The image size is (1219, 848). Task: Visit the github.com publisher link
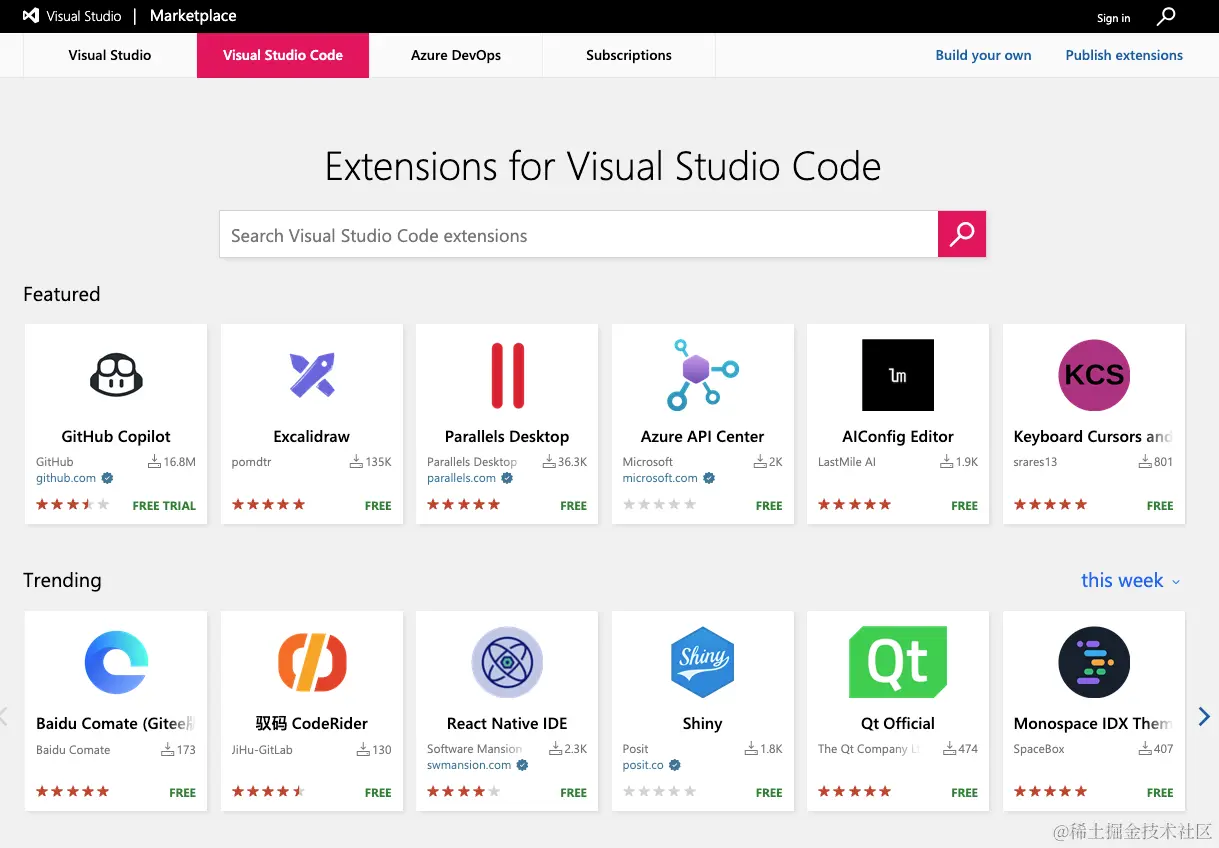[x=66, y=479]
